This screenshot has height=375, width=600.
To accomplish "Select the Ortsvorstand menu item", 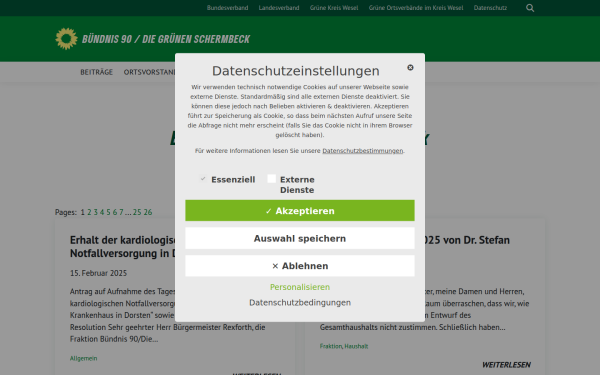I will 149,72.
